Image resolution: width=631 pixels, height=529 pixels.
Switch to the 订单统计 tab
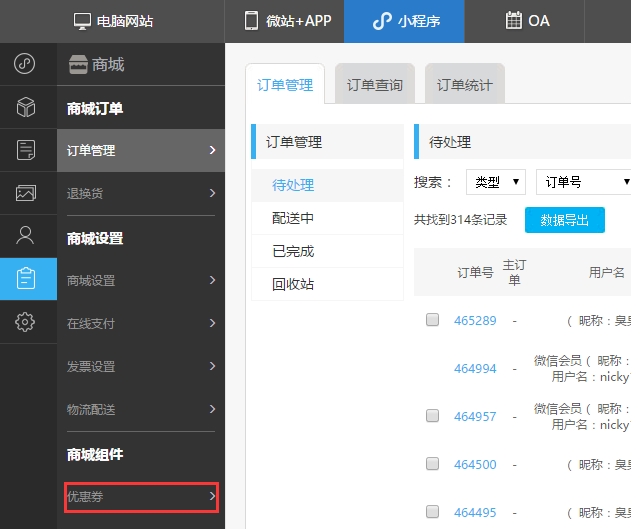tap(464, 86)
